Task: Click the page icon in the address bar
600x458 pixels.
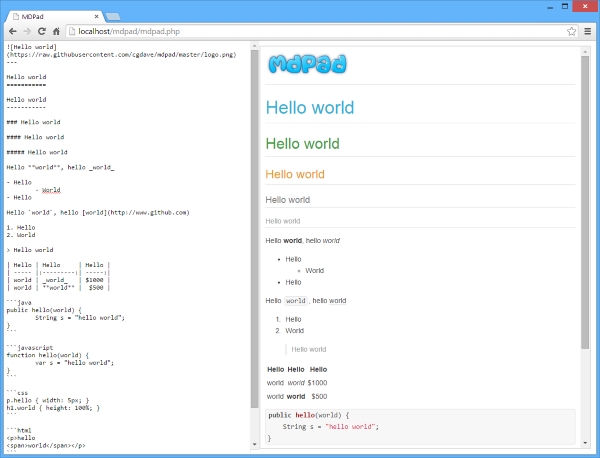Action: [72, 31]
